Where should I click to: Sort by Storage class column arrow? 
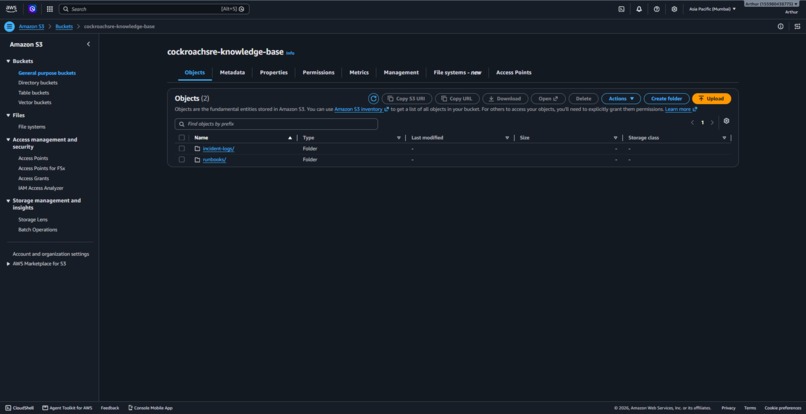pyautogui.click(x=724, y=138)
